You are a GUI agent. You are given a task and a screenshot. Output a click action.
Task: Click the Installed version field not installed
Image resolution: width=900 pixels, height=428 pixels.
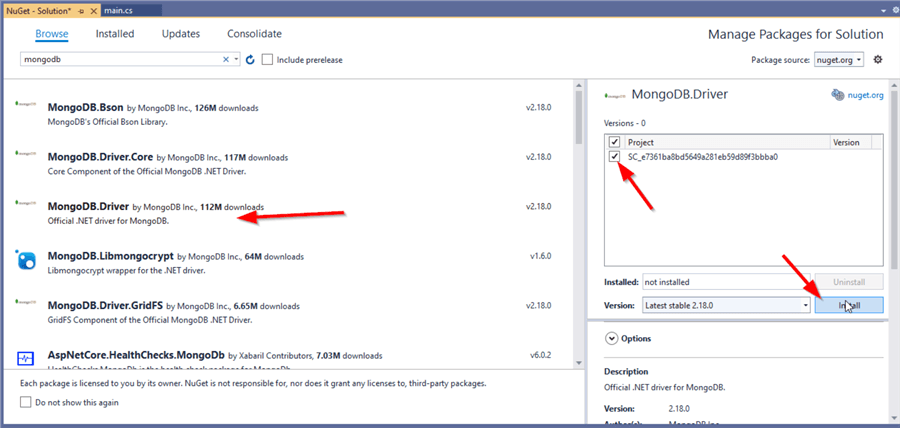tap(727, 282)
